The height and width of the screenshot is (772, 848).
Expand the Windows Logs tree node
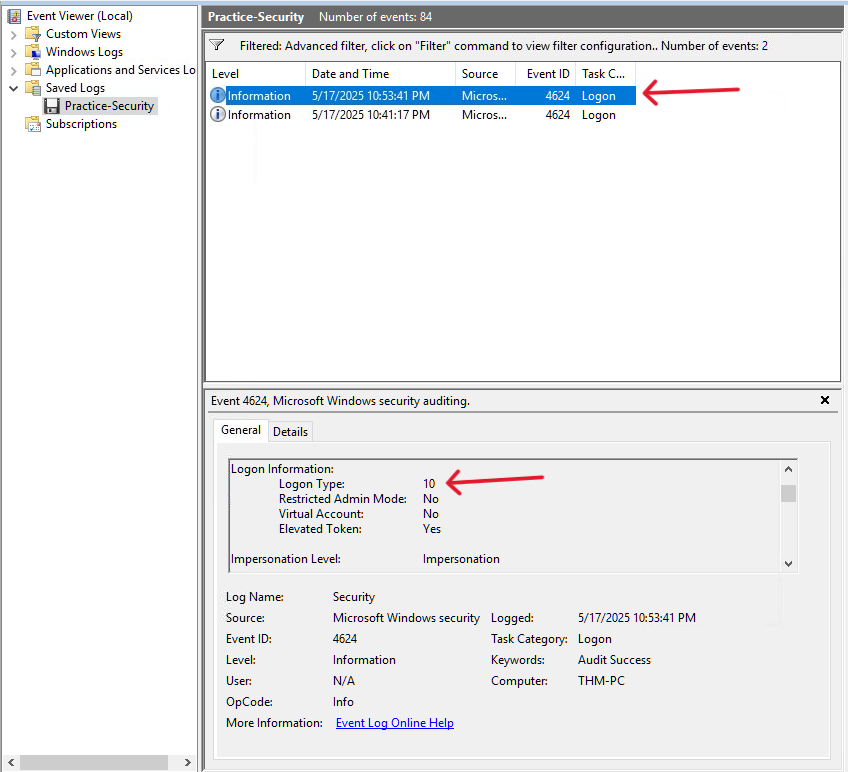13,52
